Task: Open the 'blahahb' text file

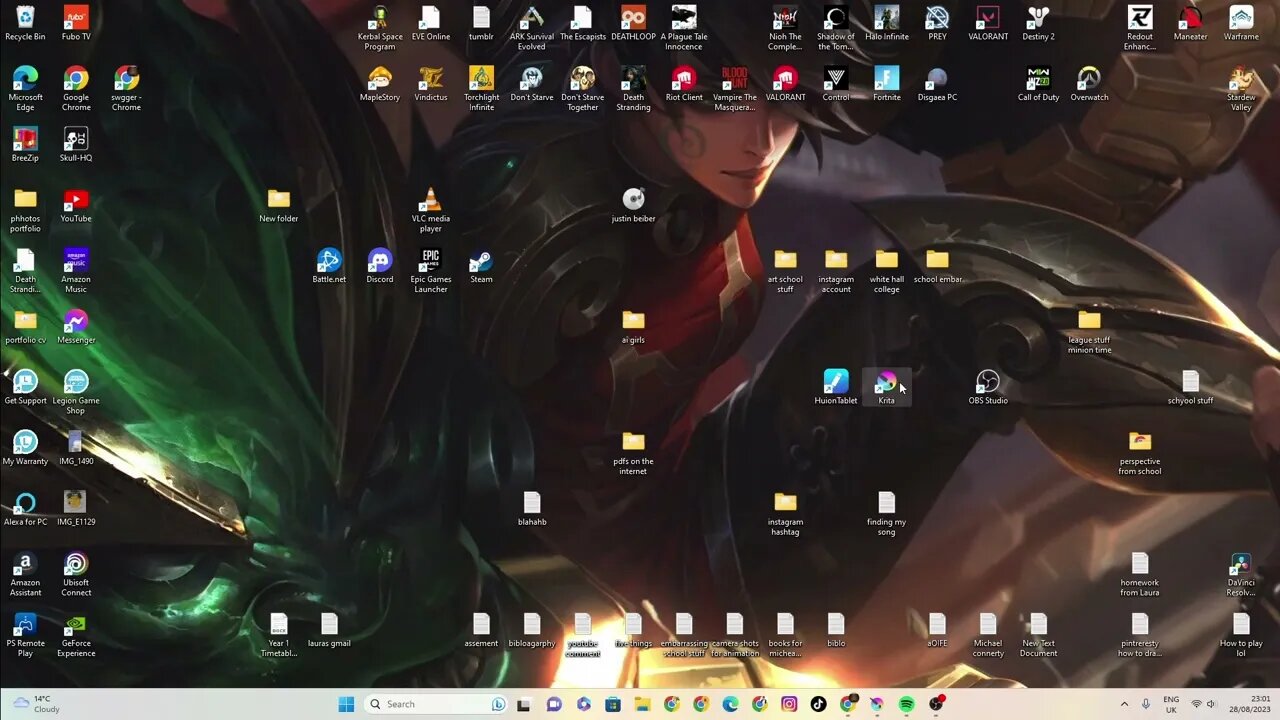Action: [x=532, y=508]
